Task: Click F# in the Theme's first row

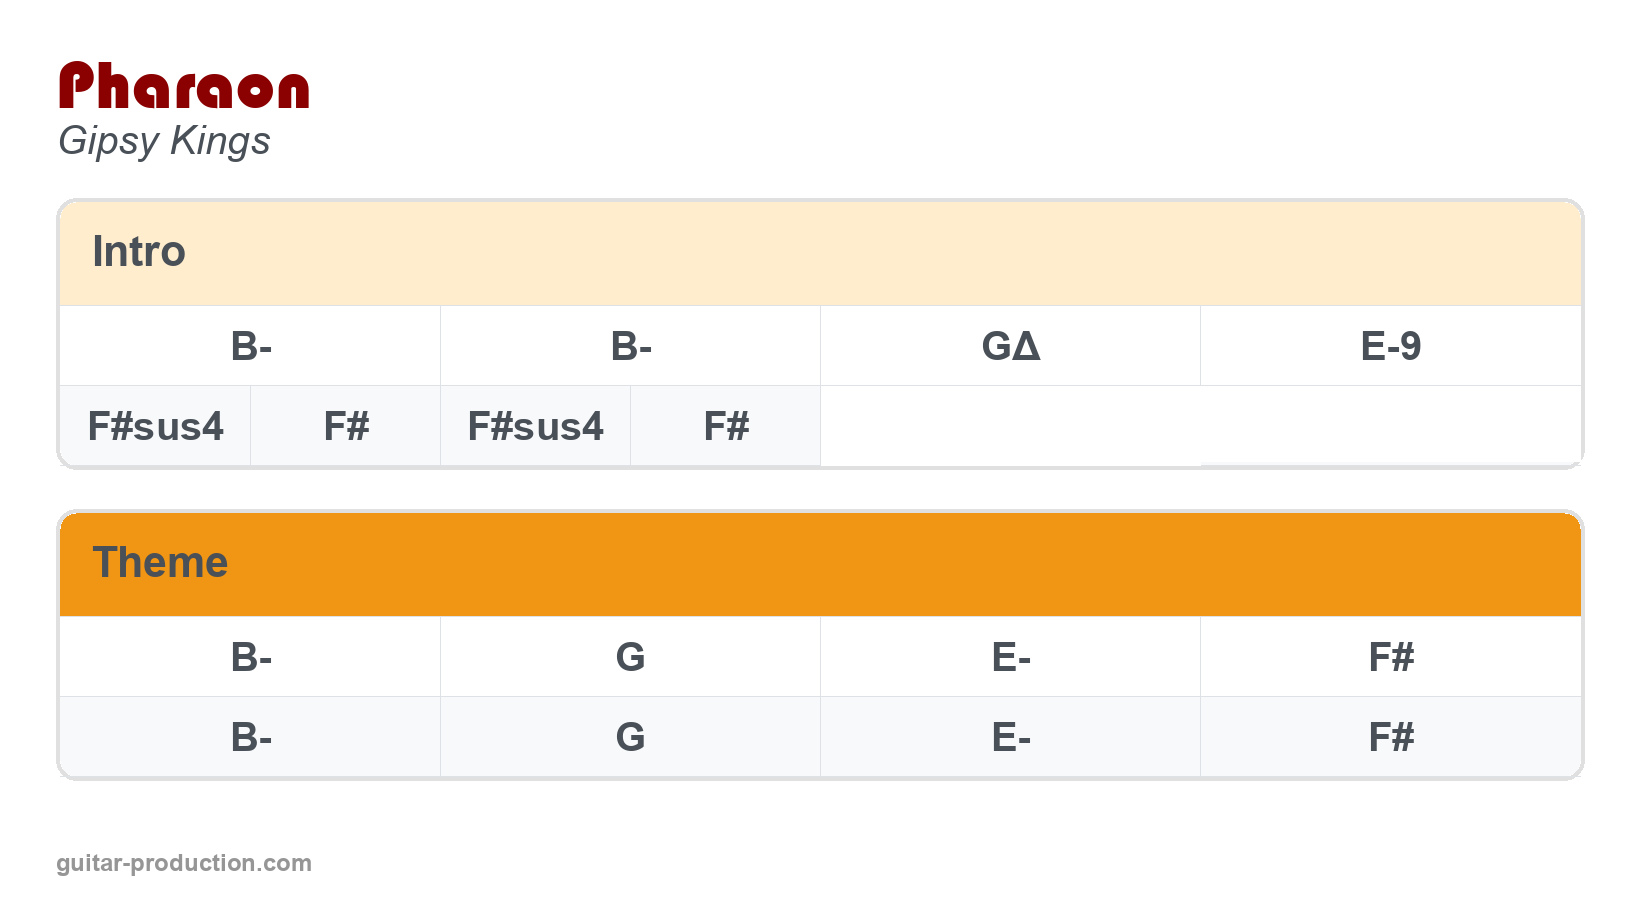Action: pyautogui.click(x=1391, y=657)
